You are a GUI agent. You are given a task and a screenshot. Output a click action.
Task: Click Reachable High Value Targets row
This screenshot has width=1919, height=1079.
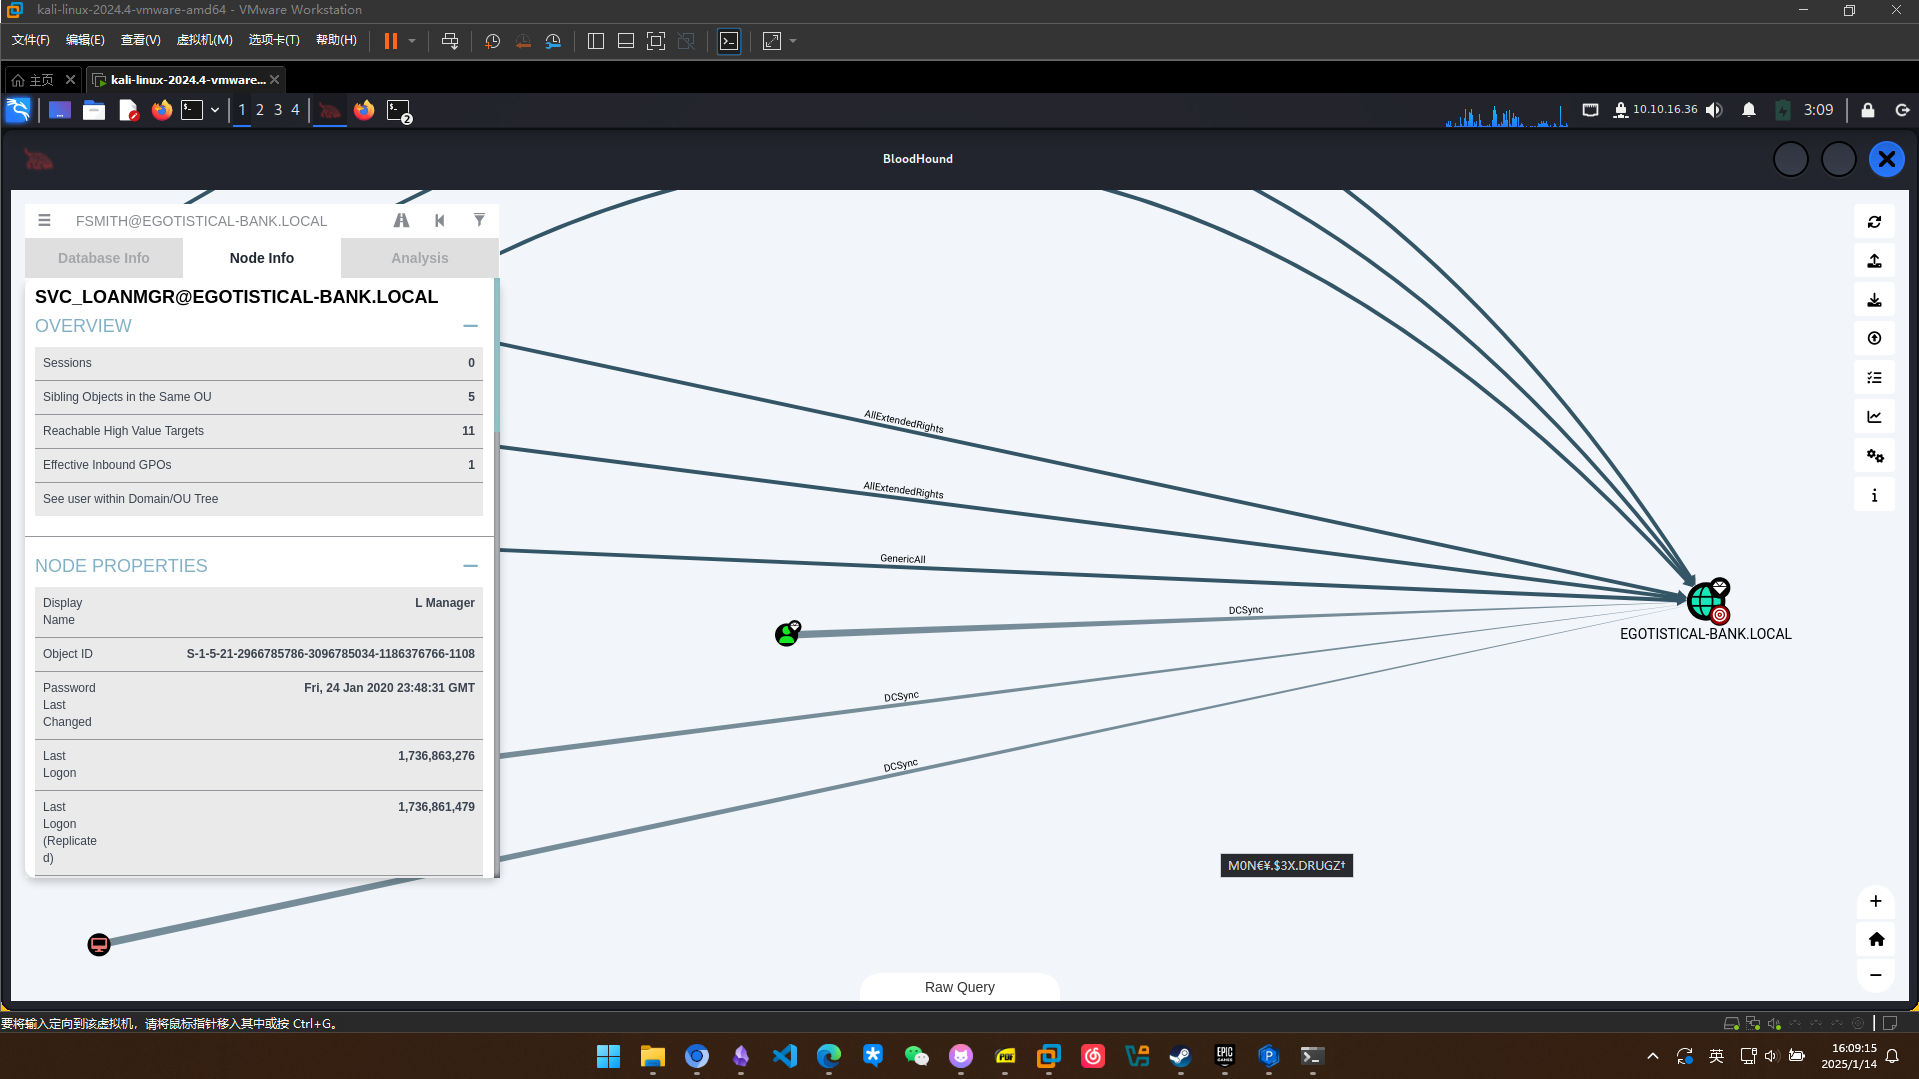pyautogui.click(x=258, y=431)
